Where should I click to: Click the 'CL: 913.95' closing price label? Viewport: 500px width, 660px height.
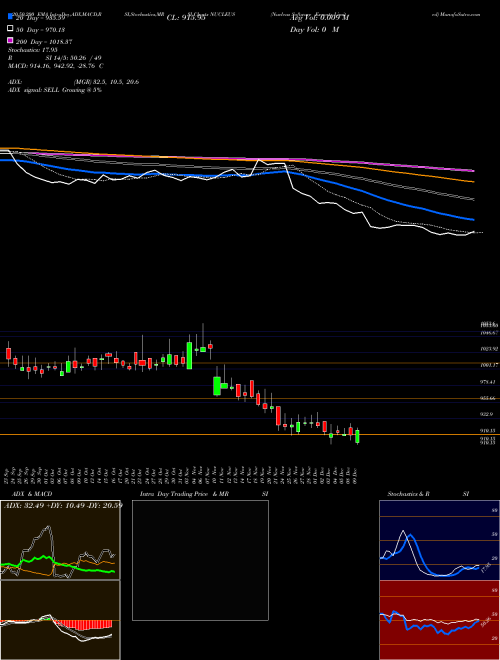tap(186, 18)
